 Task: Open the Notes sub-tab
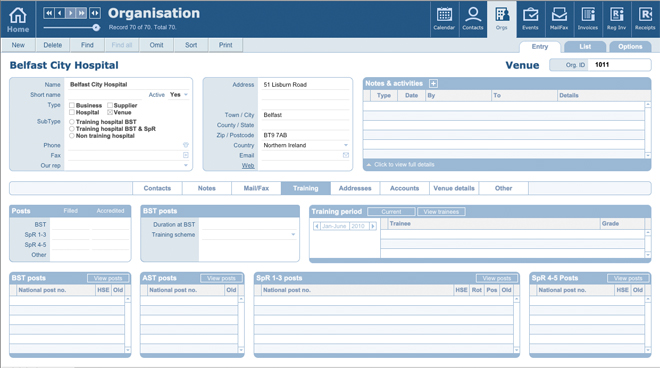(207, 188)
